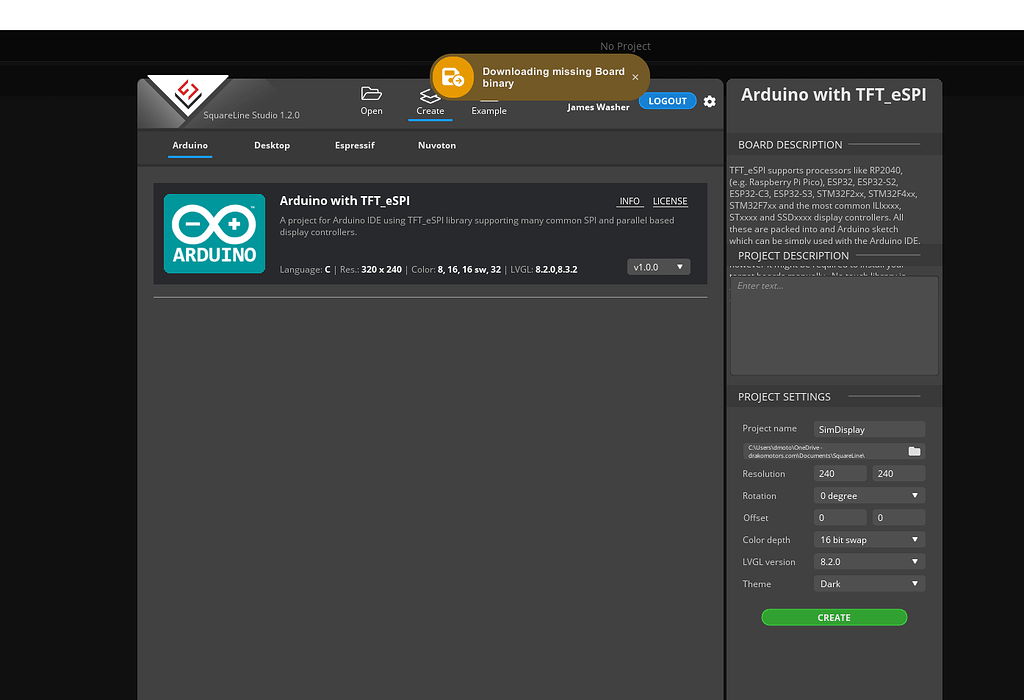View the LICENSE for the Arduino project
1024x700 pixels.
(x=669, y=201)
